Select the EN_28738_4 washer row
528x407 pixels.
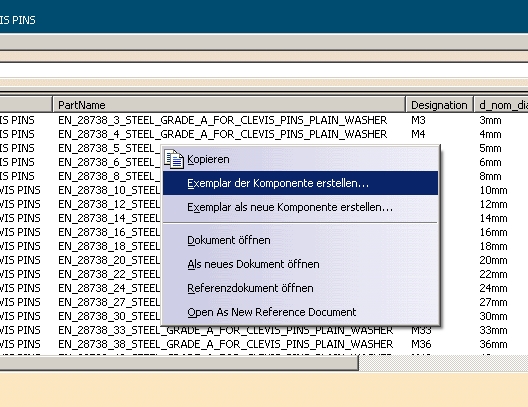(x=264, y=134)
